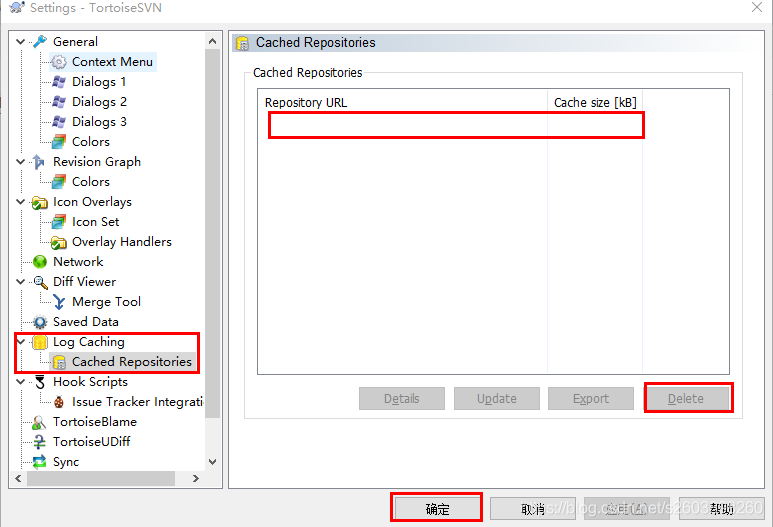The width and height of the screenshot is (773, 527).
Task: Sort by Cache size [kB] column
Action: [595, 102]
